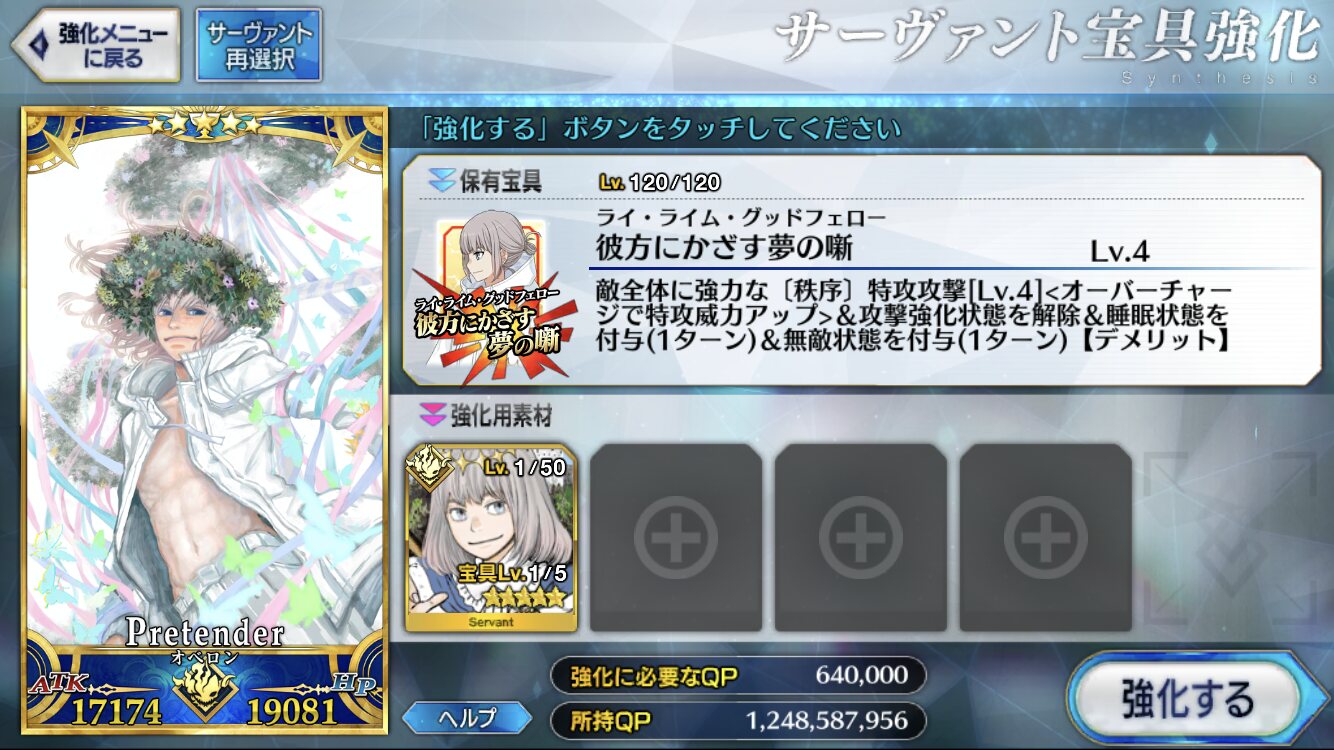The width and height of the screenshot is (1334, 750).
Task: Tap the 所持QP amount field
Action: (738, 719)
